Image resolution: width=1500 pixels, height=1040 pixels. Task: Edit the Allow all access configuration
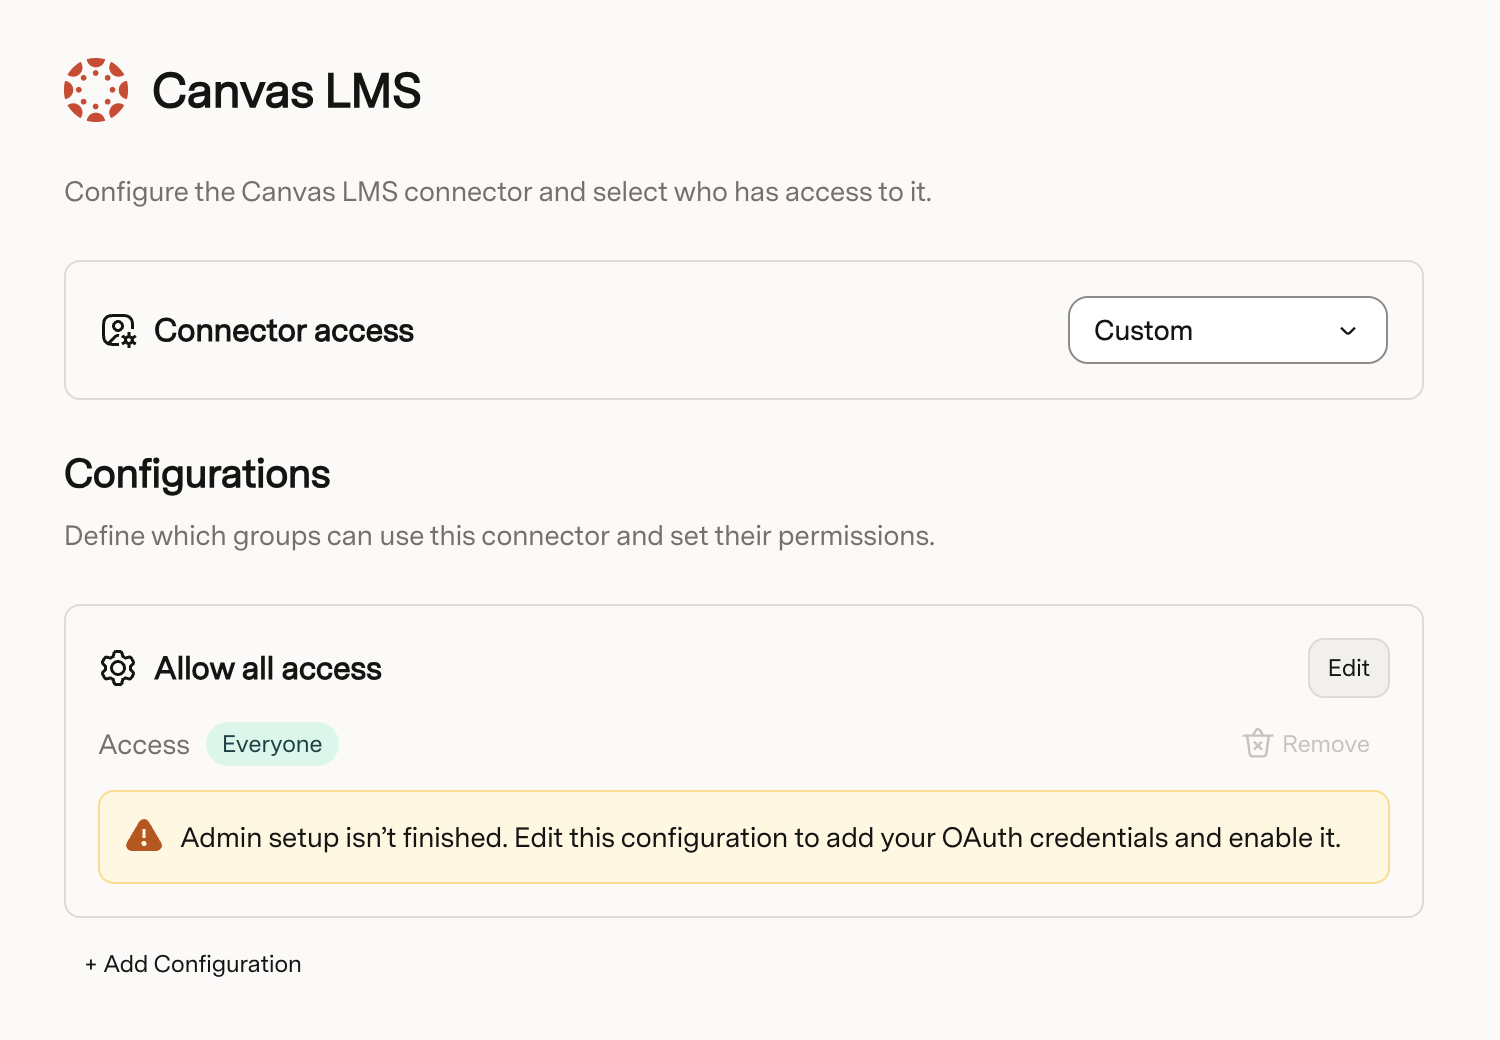coord(1348,668)
